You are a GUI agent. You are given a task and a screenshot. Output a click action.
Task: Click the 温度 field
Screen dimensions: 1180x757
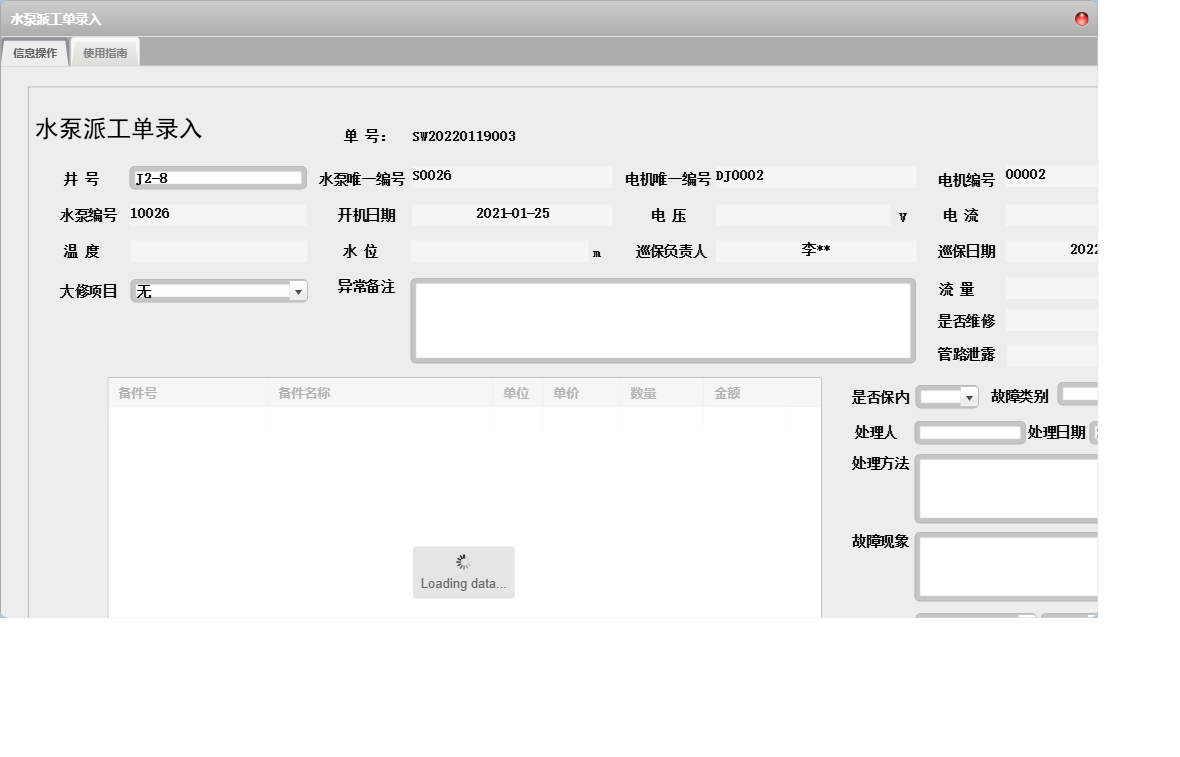click(x=219, y=251)
